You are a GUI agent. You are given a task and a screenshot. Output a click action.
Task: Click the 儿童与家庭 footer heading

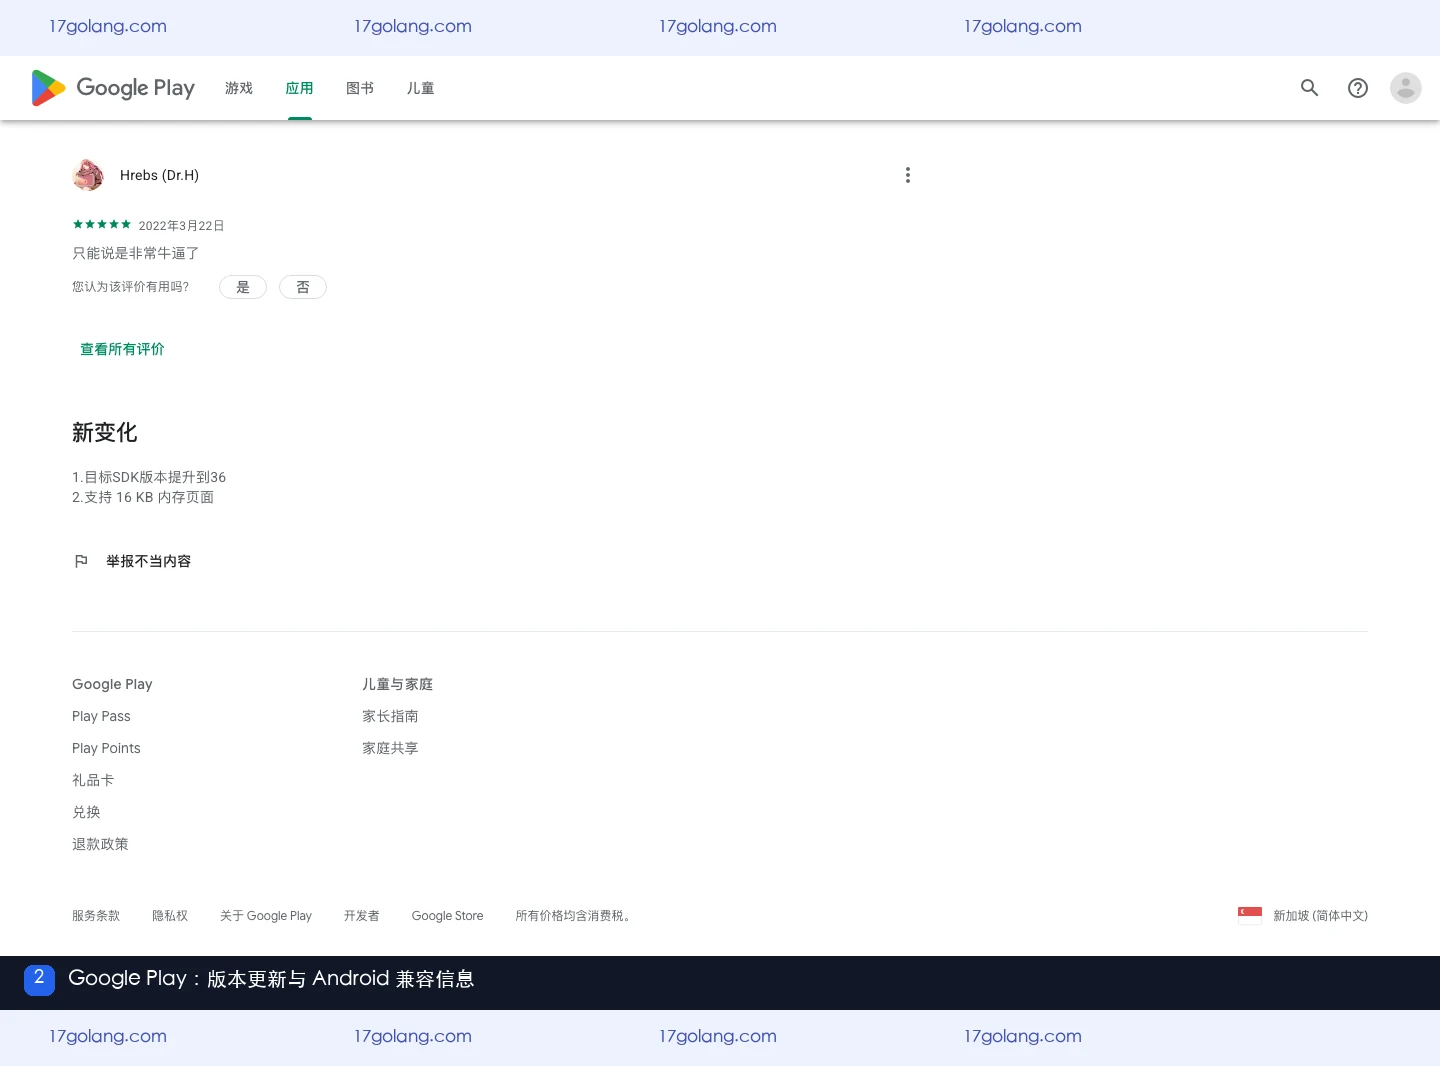[x=397, y=684]
